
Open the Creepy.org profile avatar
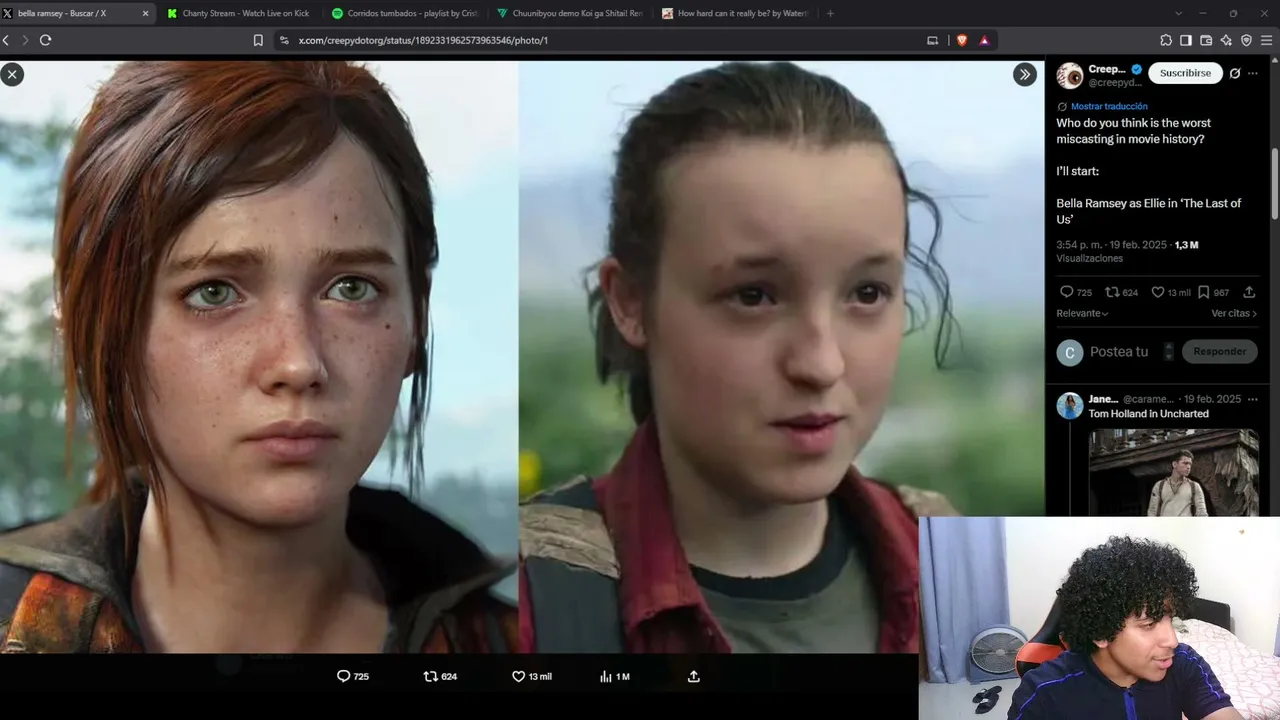tap(1070, 75)
